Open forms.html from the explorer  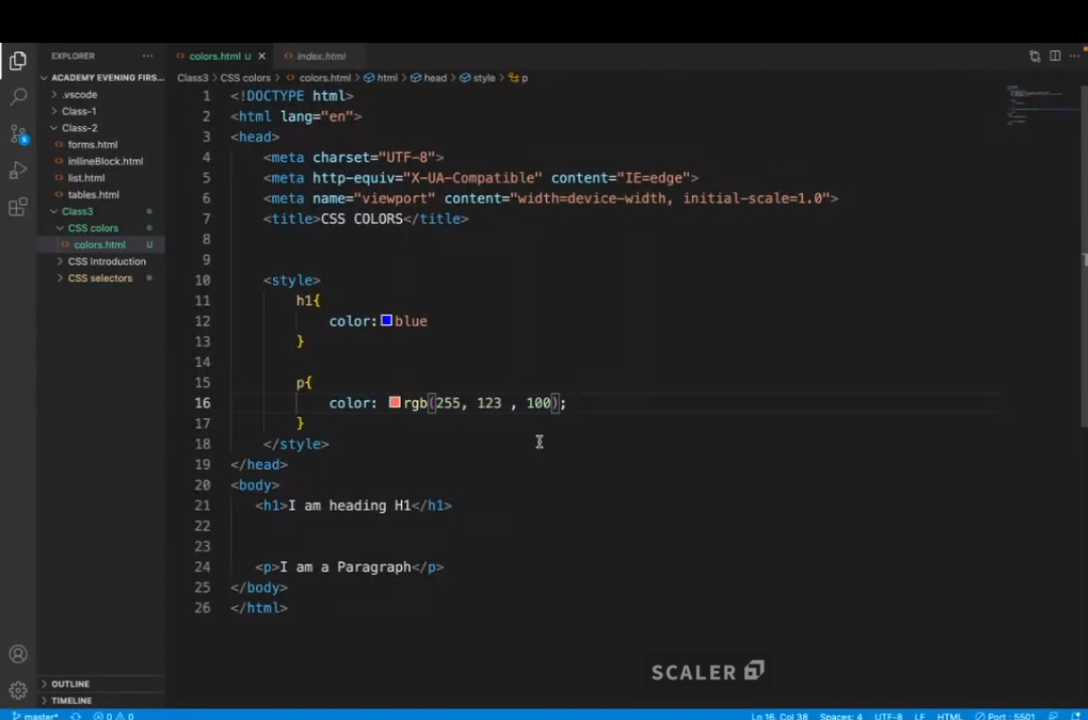[92, 145]
